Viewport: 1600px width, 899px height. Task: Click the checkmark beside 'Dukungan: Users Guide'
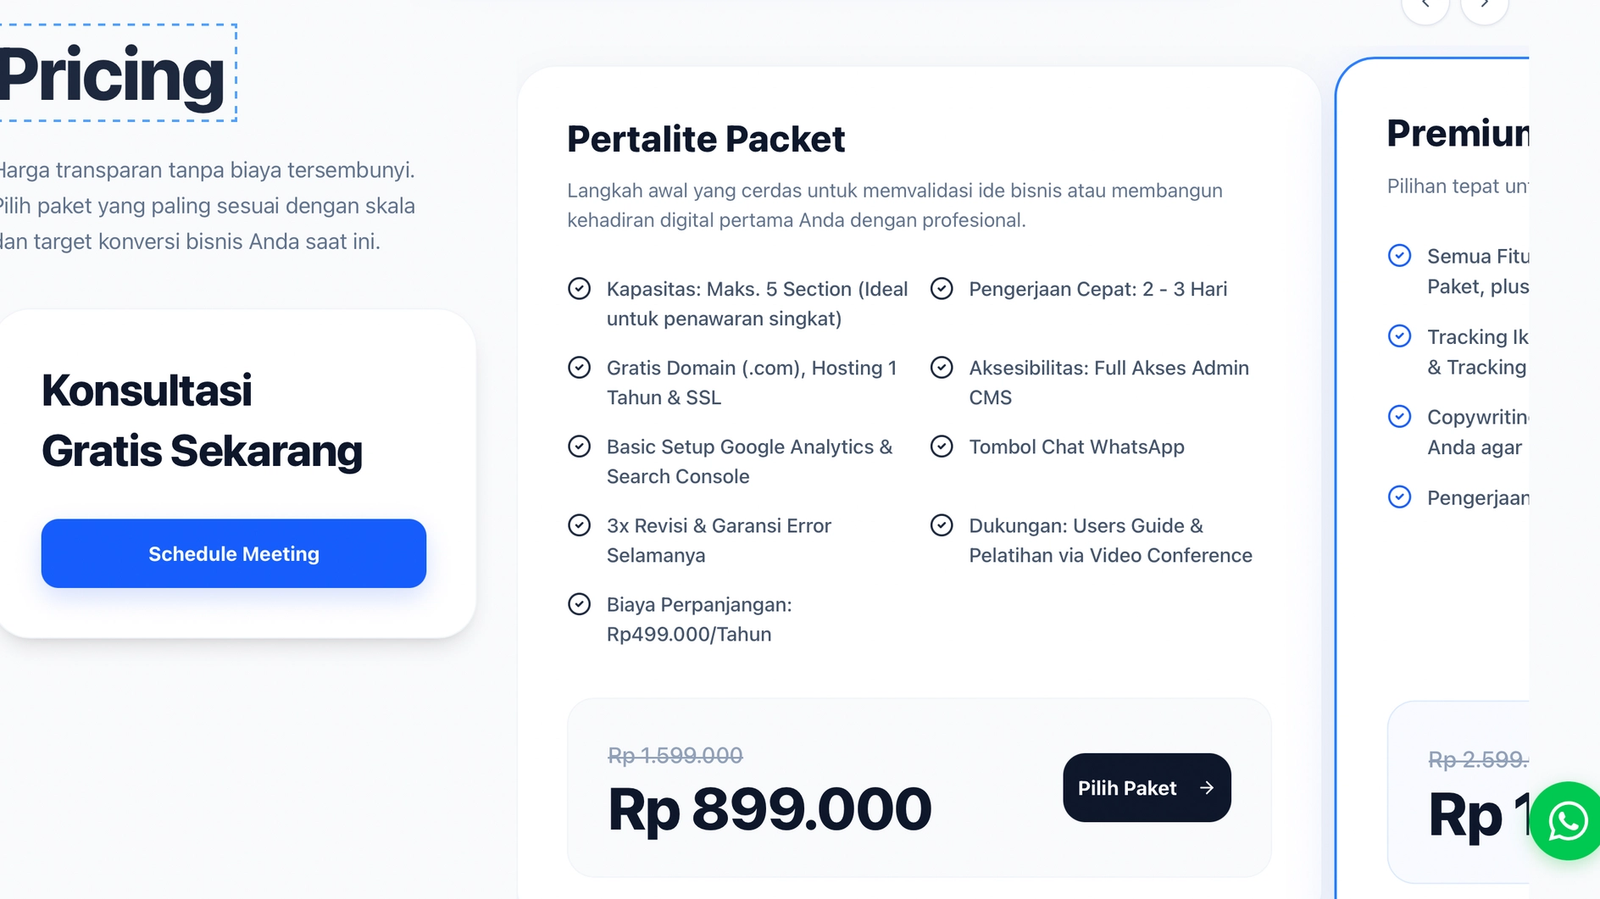pyautogui.click(x=941, y=525)
